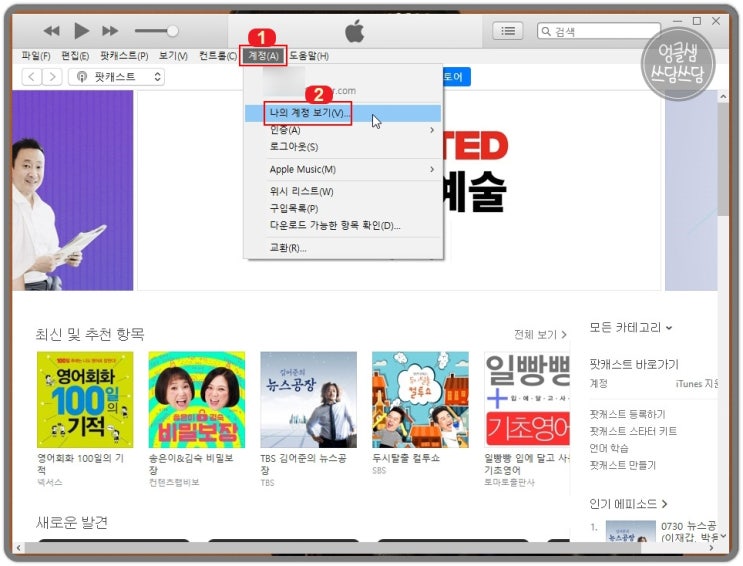Click the horizontal scrollbar right arrow
The image size is (743, 566).
[x=711, y=548]
